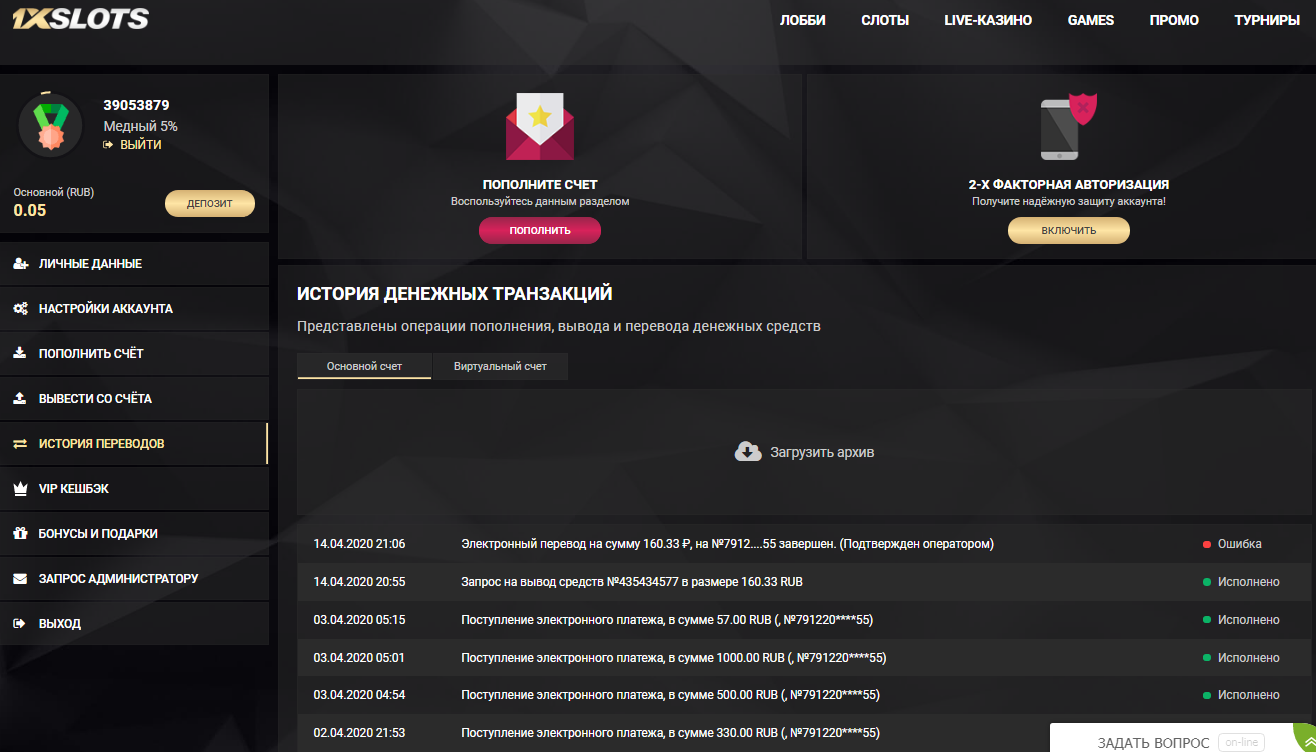Open the ЗАДАТЬ ВОПРОС chat widget
Screen dimensions: 1316x752
(x=1153, y=742)
